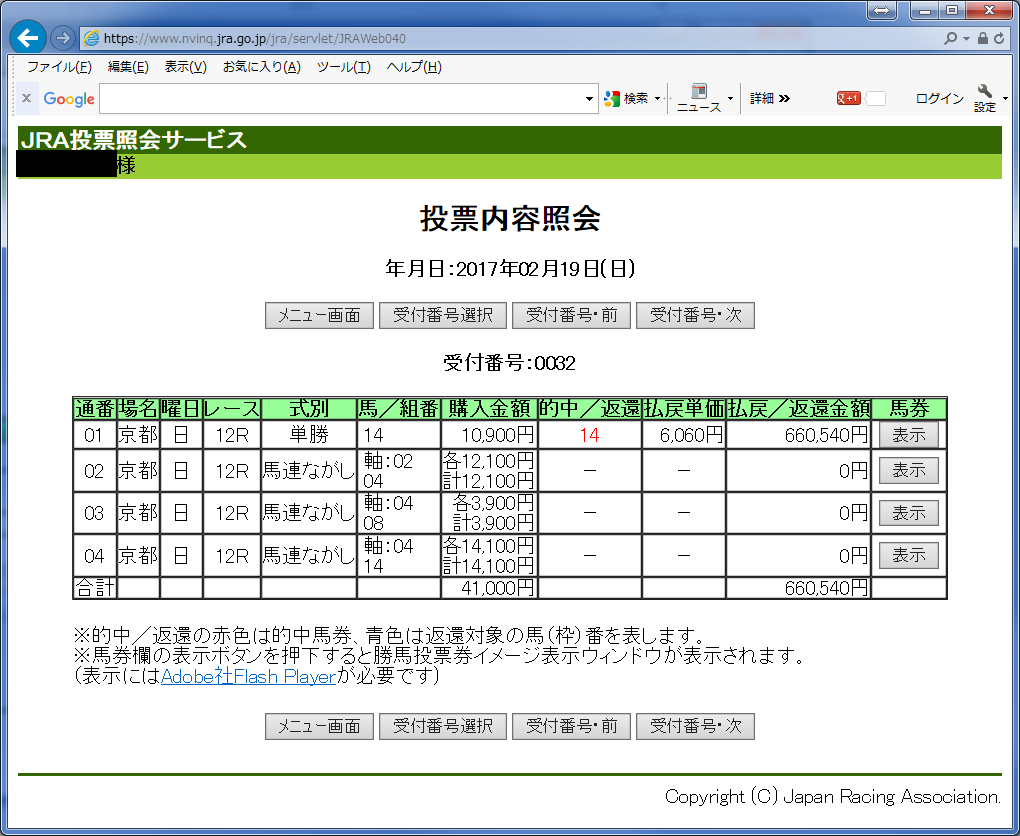Click the 10,900円 purchase amount cell
Viewport: 1020px width, 836px height.
[489, 435]
